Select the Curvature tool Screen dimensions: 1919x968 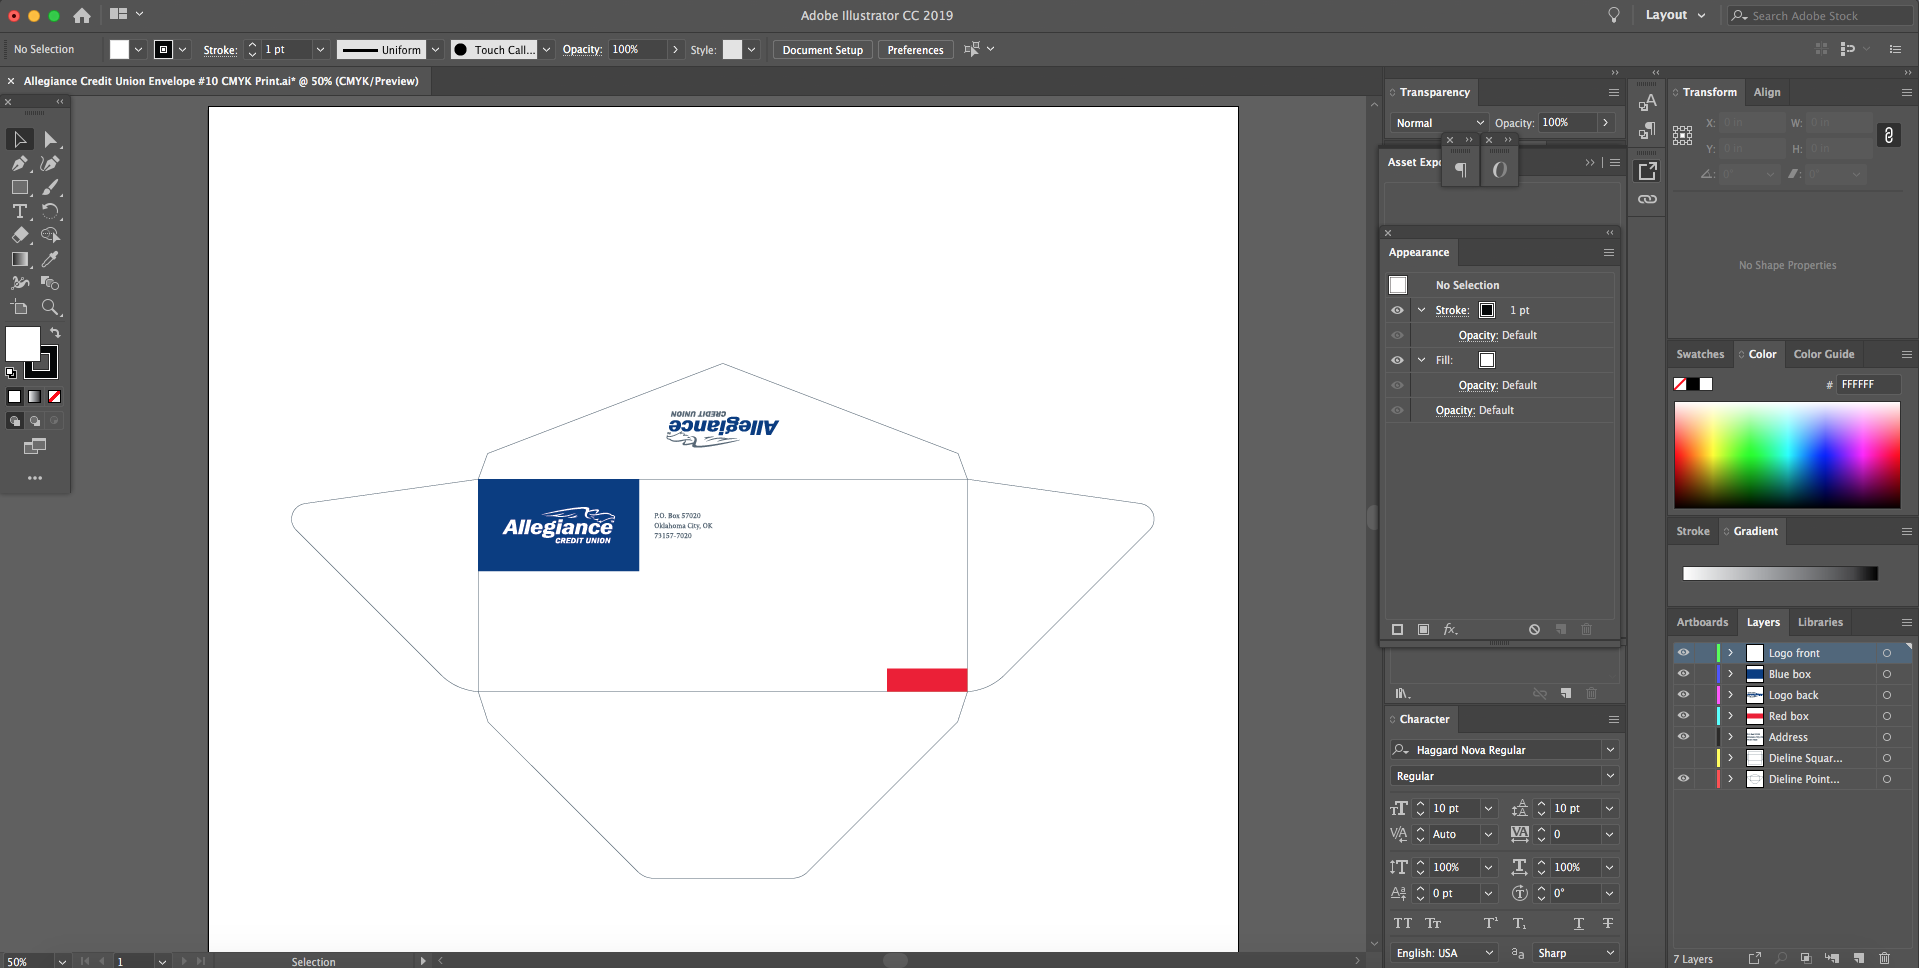pyautogui.click(x=51, y=163)
